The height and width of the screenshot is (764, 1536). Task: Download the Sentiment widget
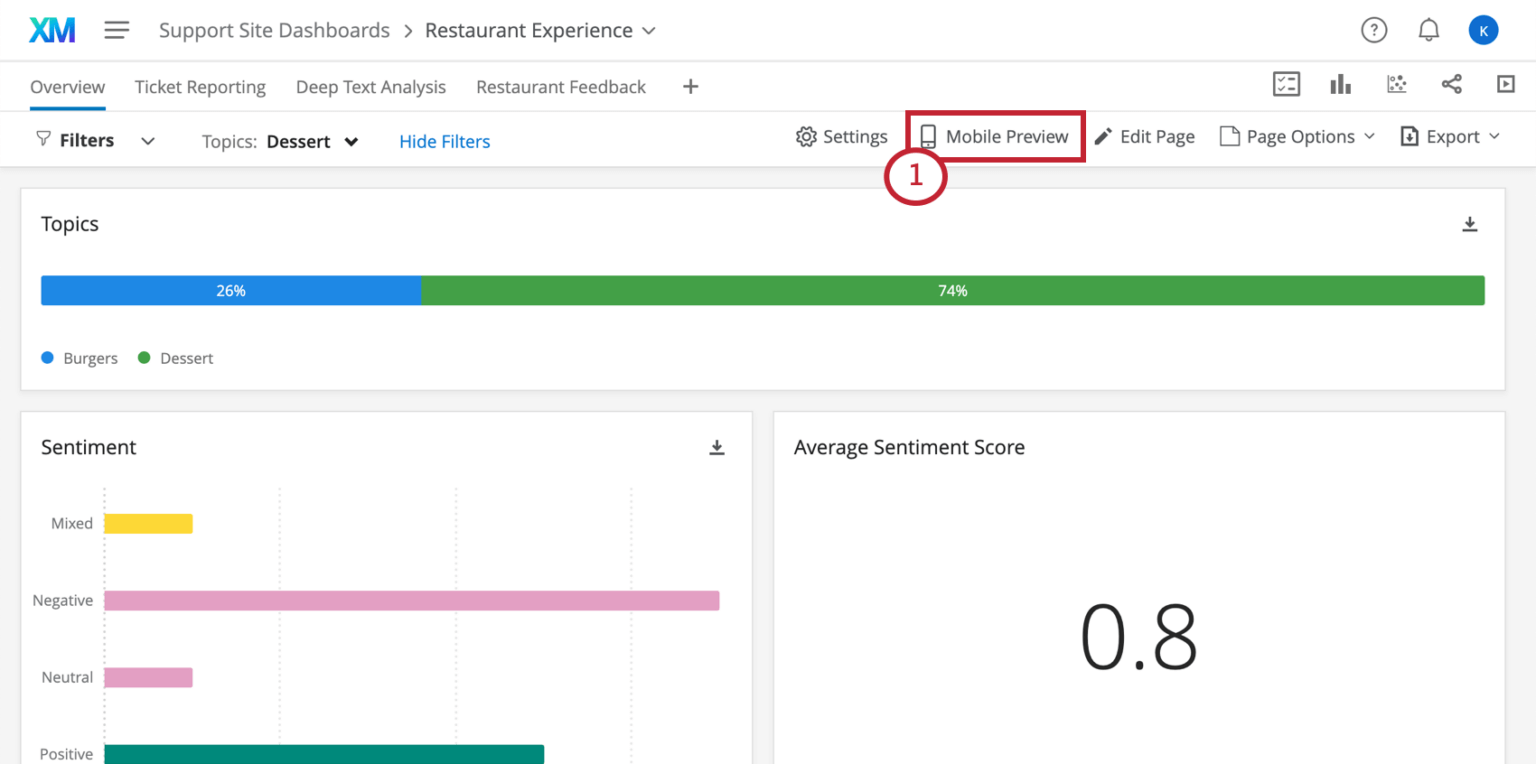pyautogui.click(x=716, y=448)
